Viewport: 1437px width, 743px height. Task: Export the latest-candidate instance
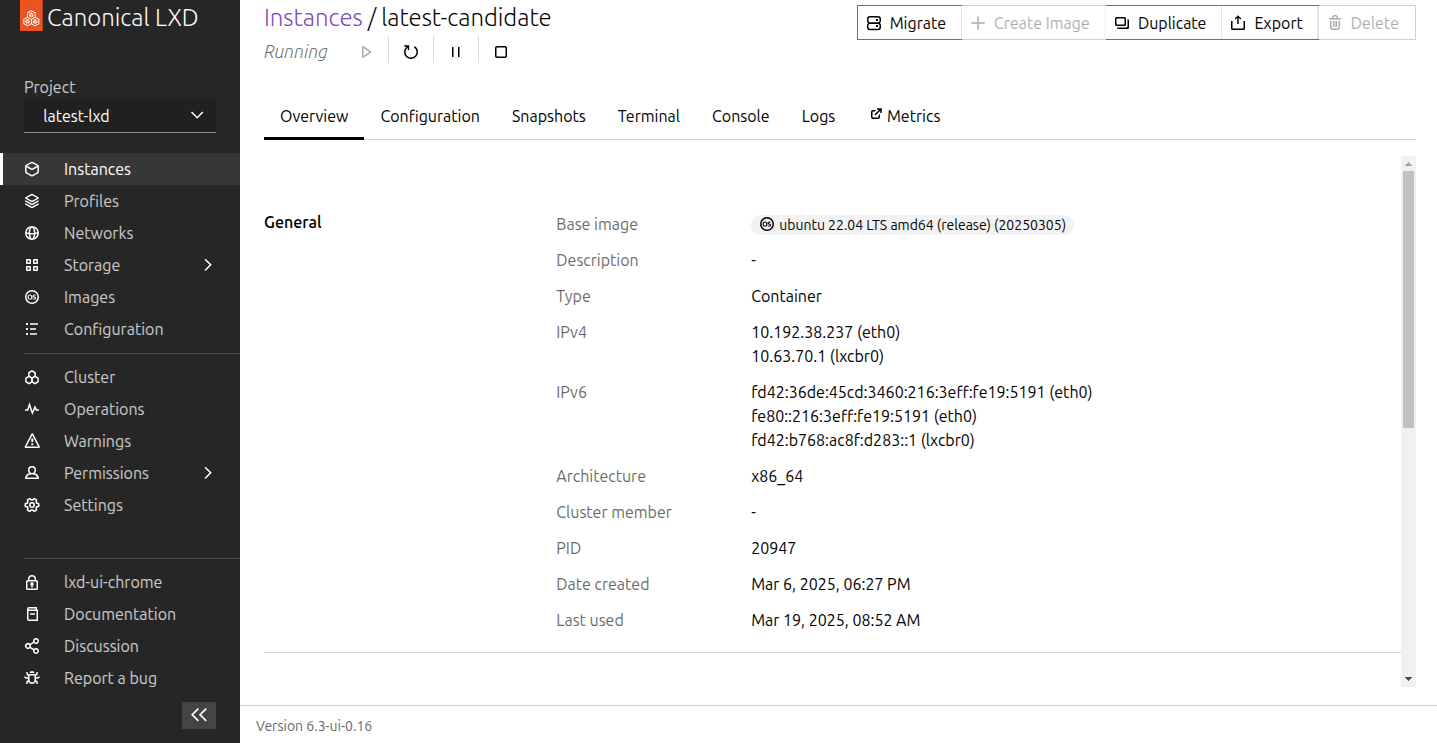click(1268, 22)
